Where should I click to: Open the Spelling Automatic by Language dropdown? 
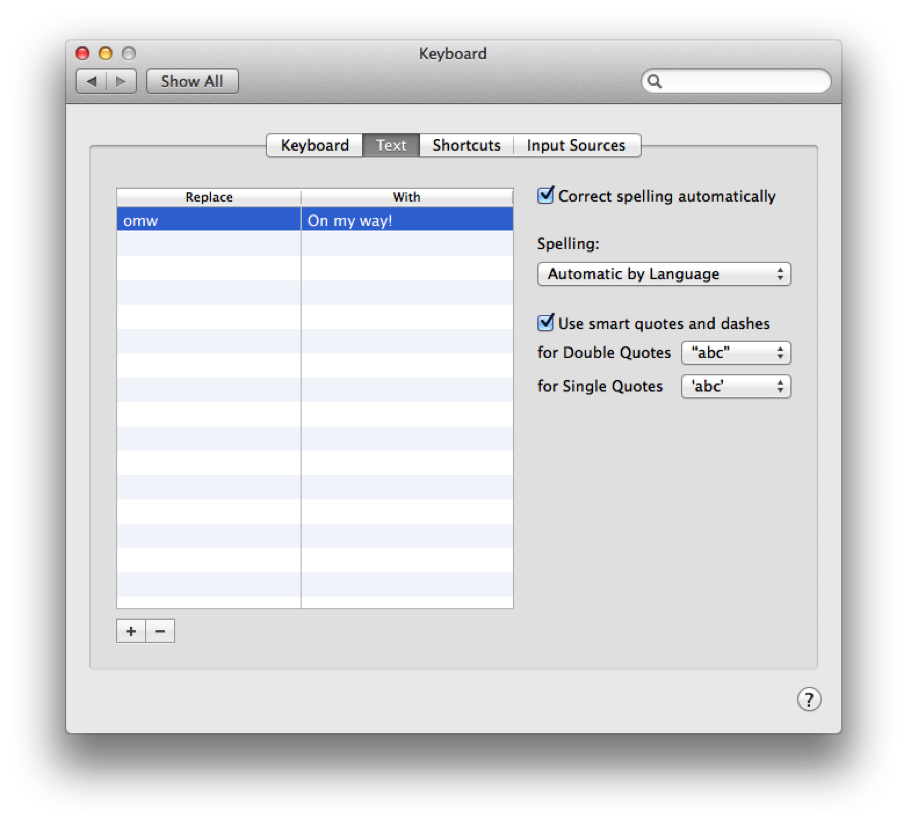pyautogui.click(x=664, y=274)
